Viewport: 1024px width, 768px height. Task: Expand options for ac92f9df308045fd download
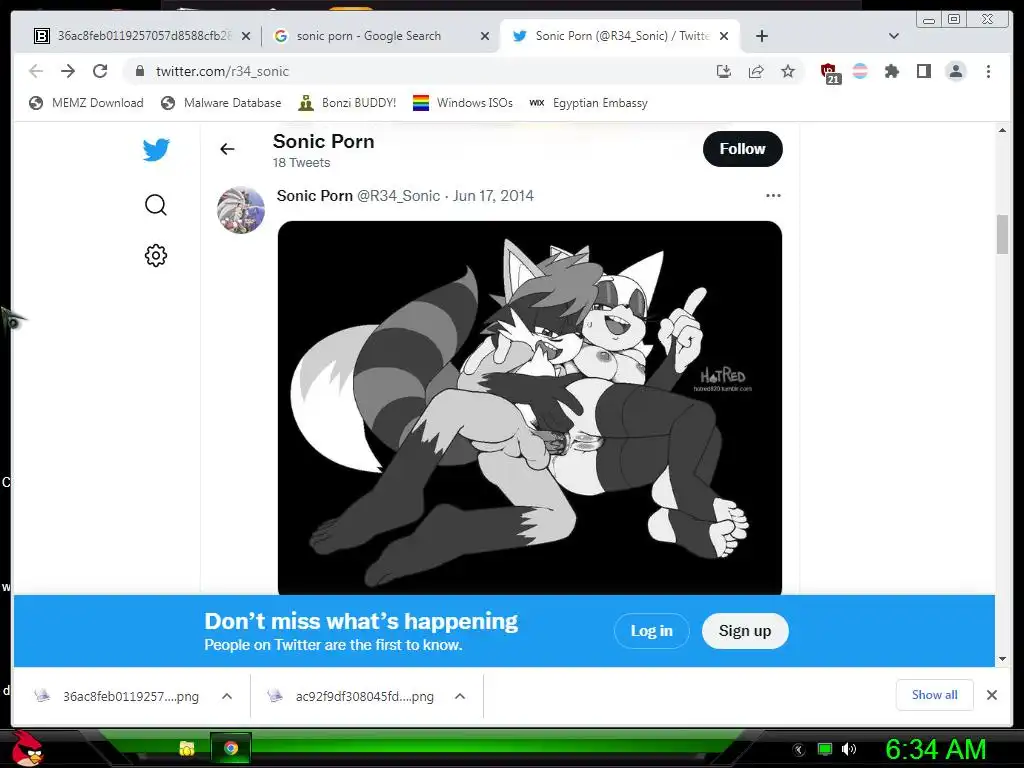coord(460,696)
